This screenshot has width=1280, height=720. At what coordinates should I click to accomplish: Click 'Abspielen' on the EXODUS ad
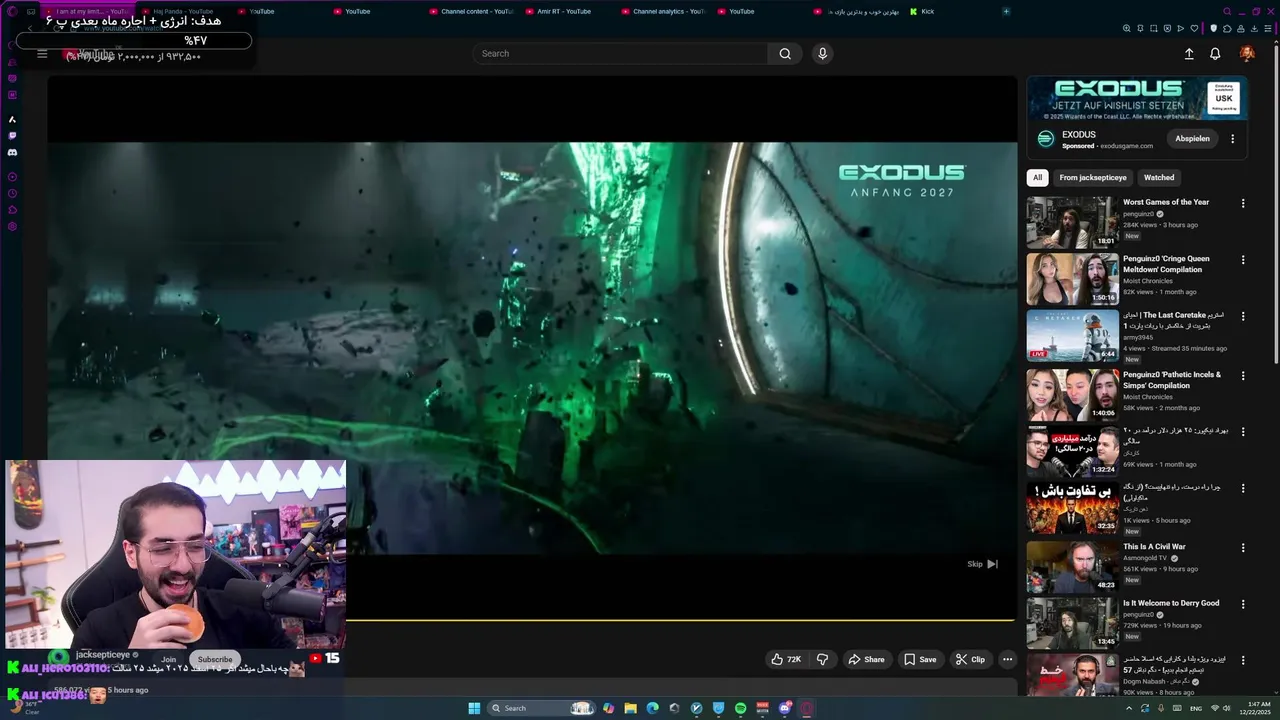pos(1192,139)
